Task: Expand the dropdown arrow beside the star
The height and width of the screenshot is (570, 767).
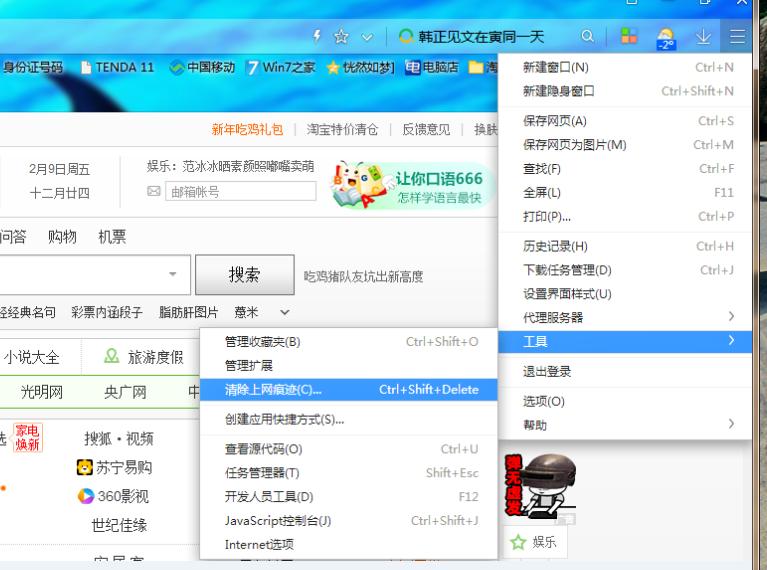Action: pos(367,37)
